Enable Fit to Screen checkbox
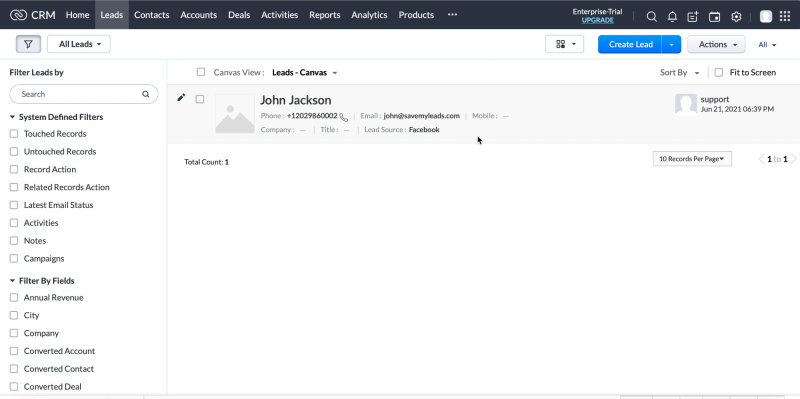The height and width of the screenshot is (399, 800). point(719,72)
